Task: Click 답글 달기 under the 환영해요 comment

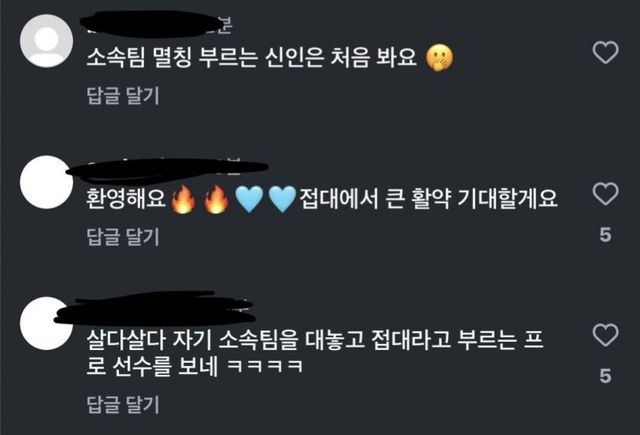Action: click(x=123, y=237)
